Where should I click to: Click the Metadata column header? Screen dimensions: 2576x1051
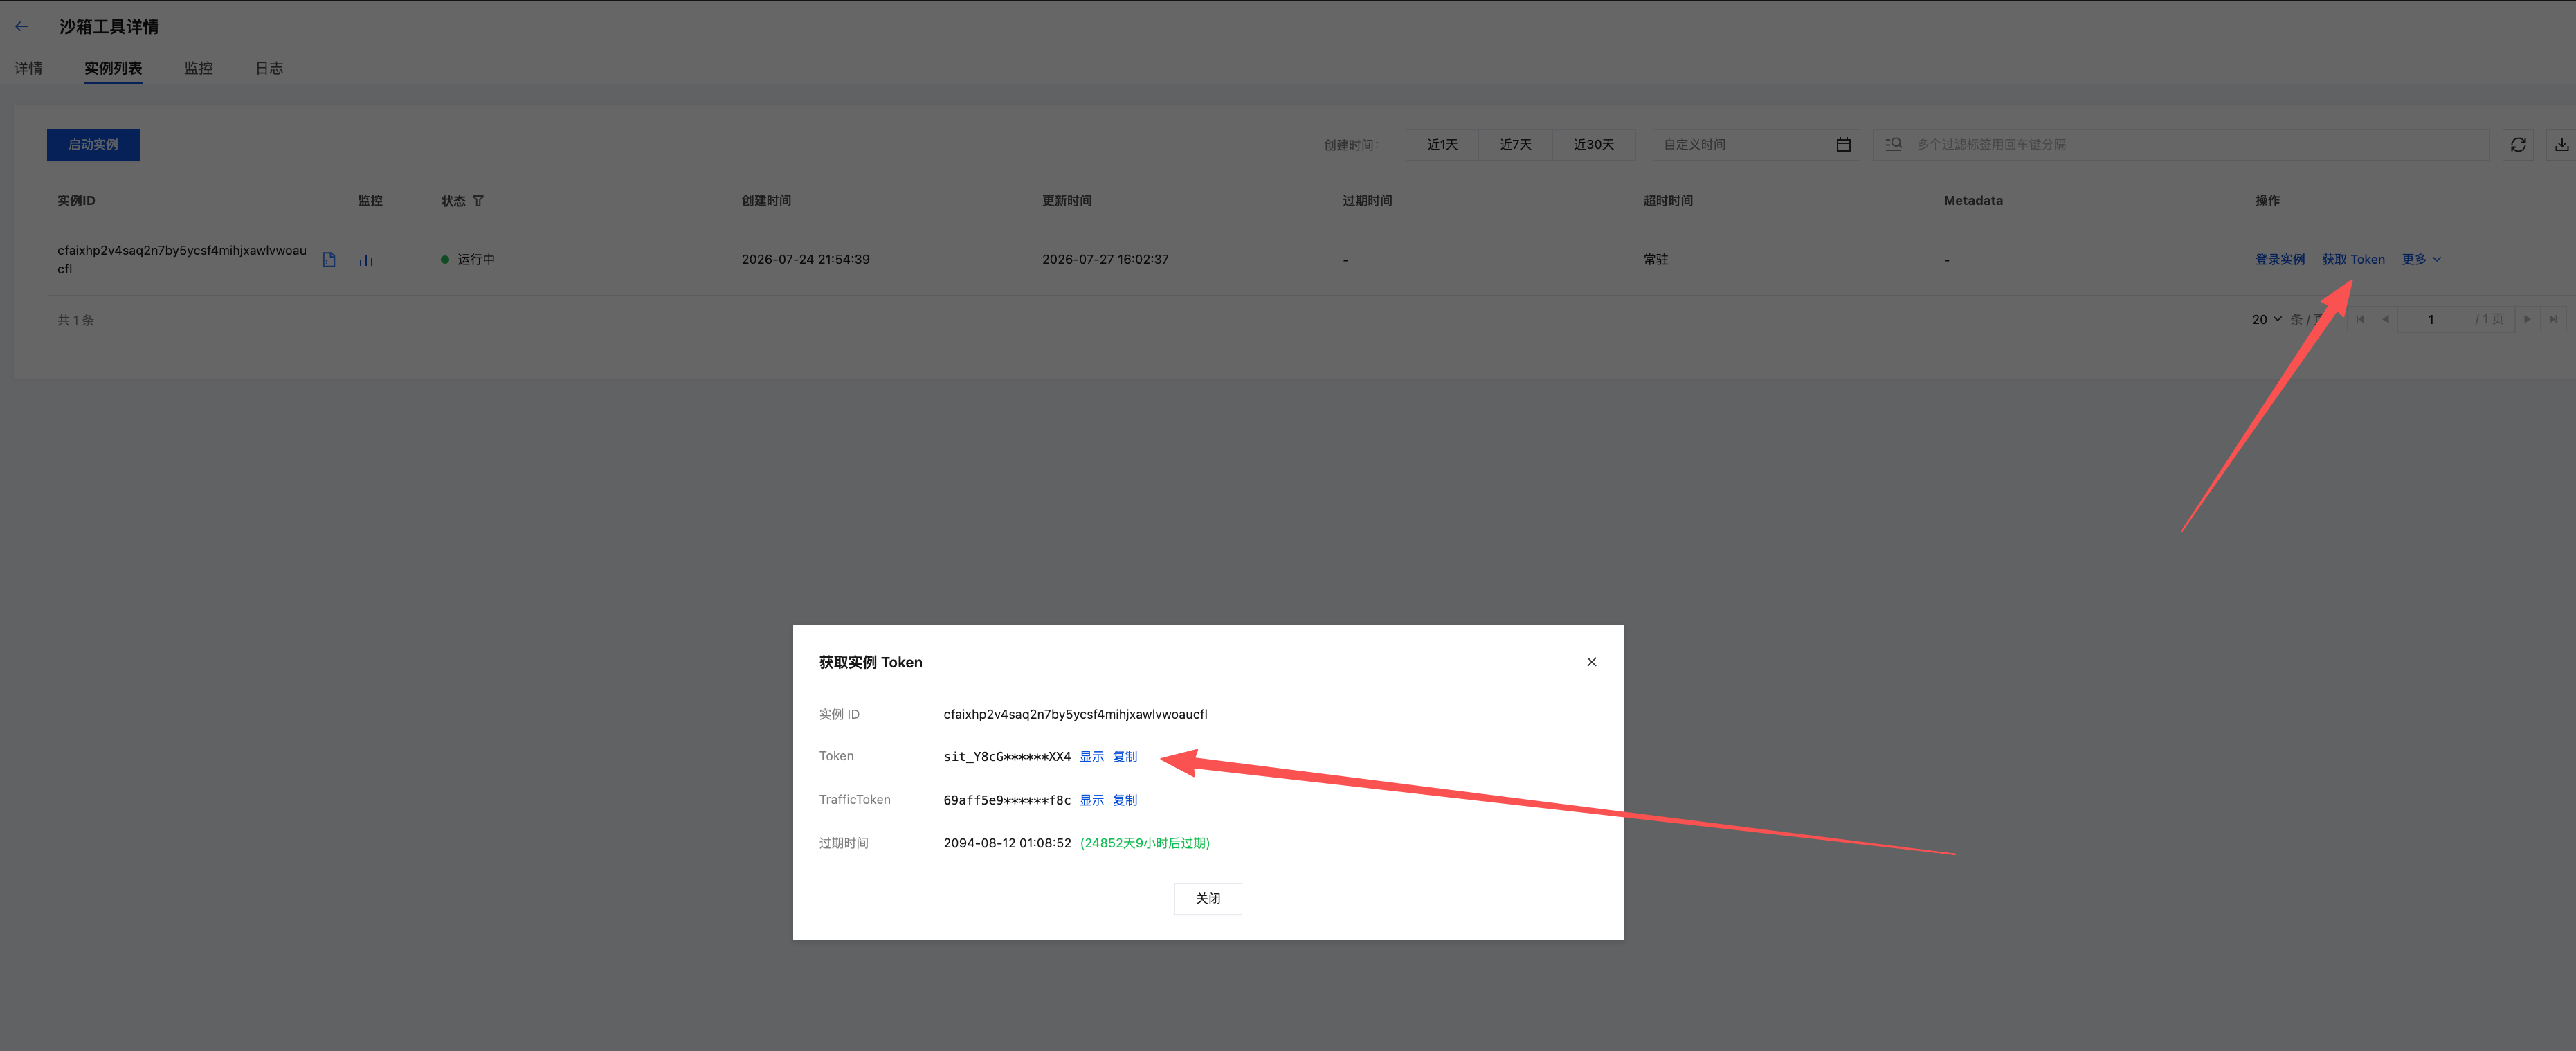(1973, 201)
